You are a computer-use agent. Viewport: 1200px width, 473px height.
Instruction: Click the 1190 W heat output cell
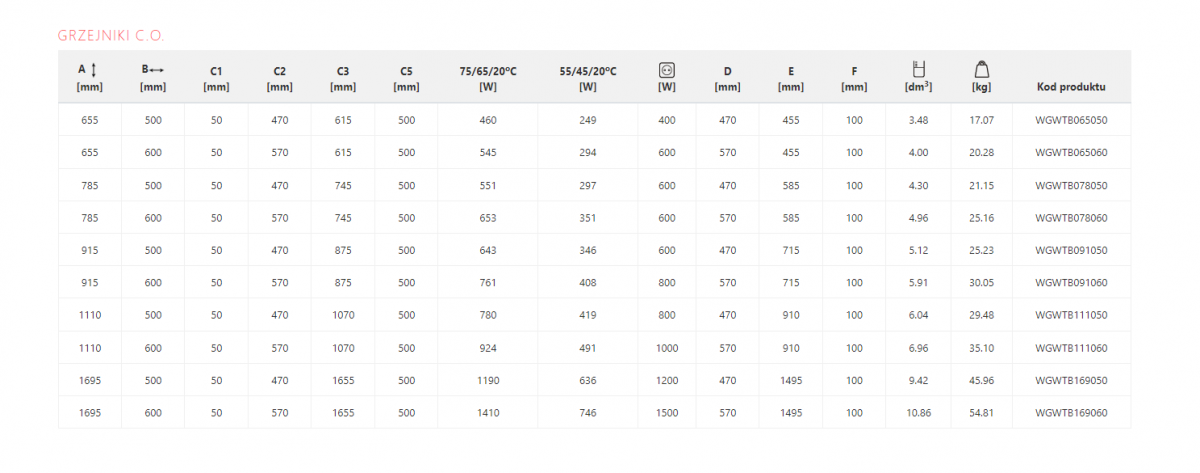[x=488, y=380]
